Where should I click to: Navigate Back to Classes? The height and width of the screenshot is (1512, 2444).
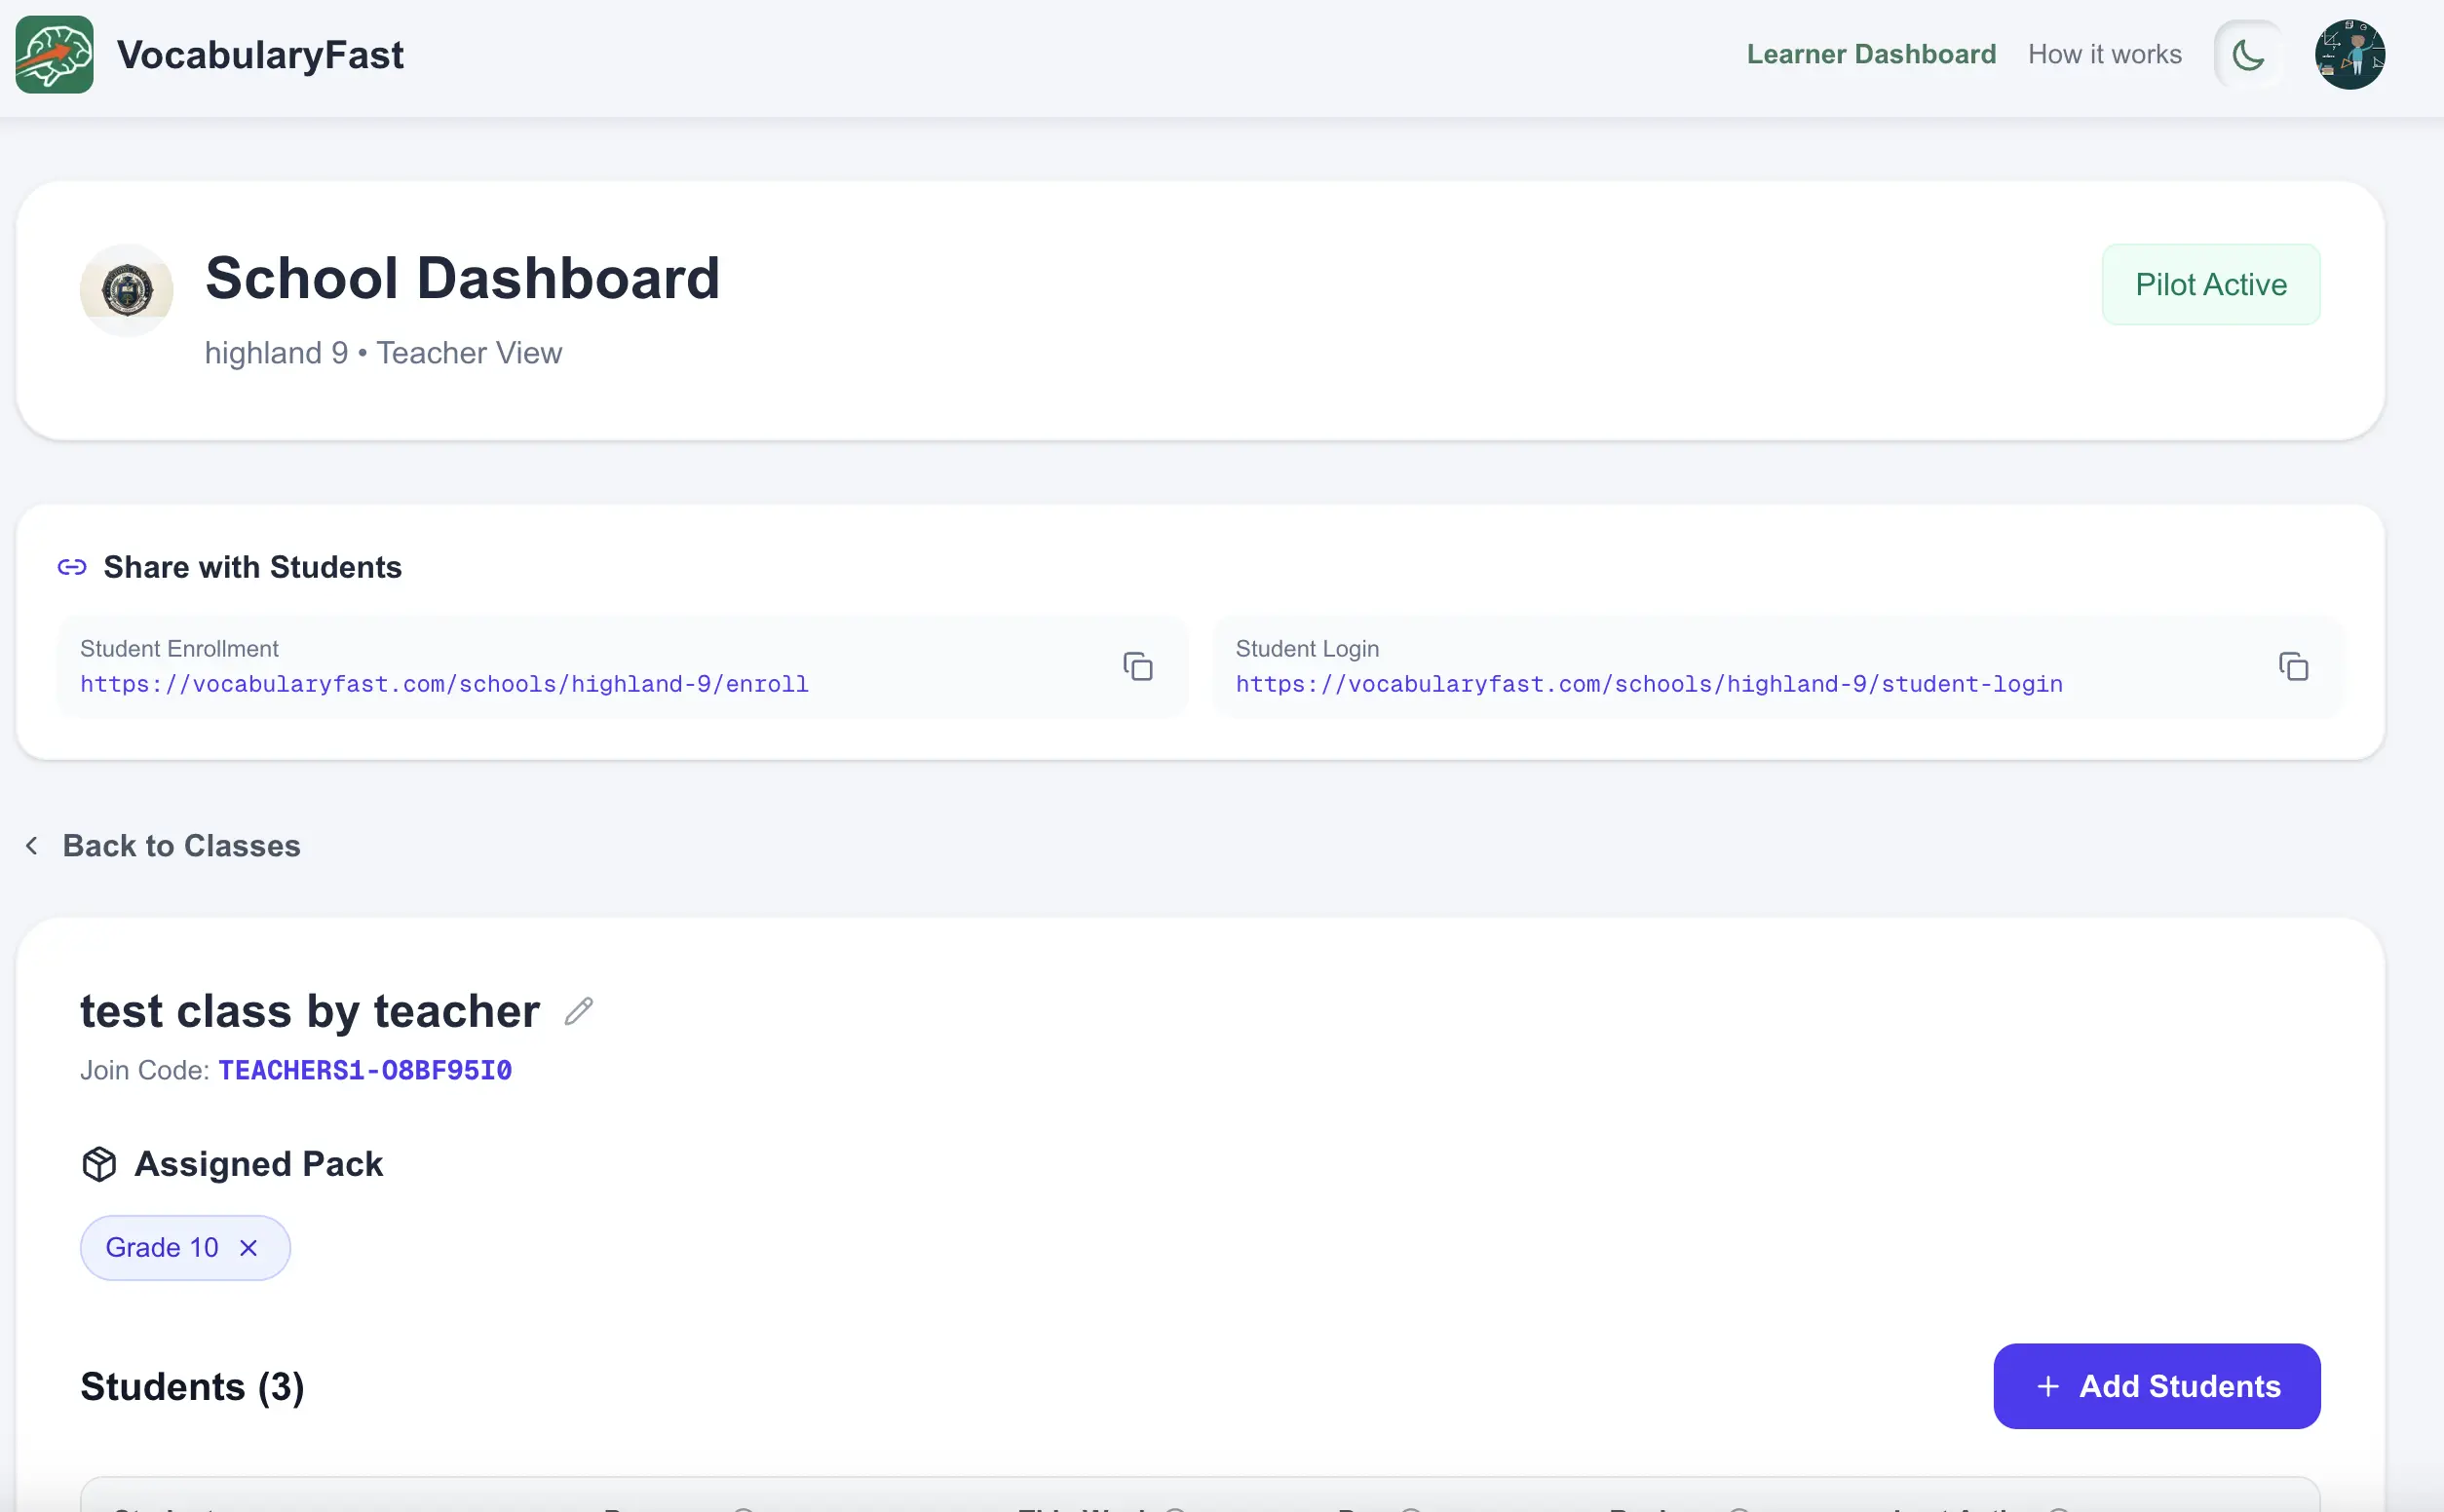click(181, 845)
